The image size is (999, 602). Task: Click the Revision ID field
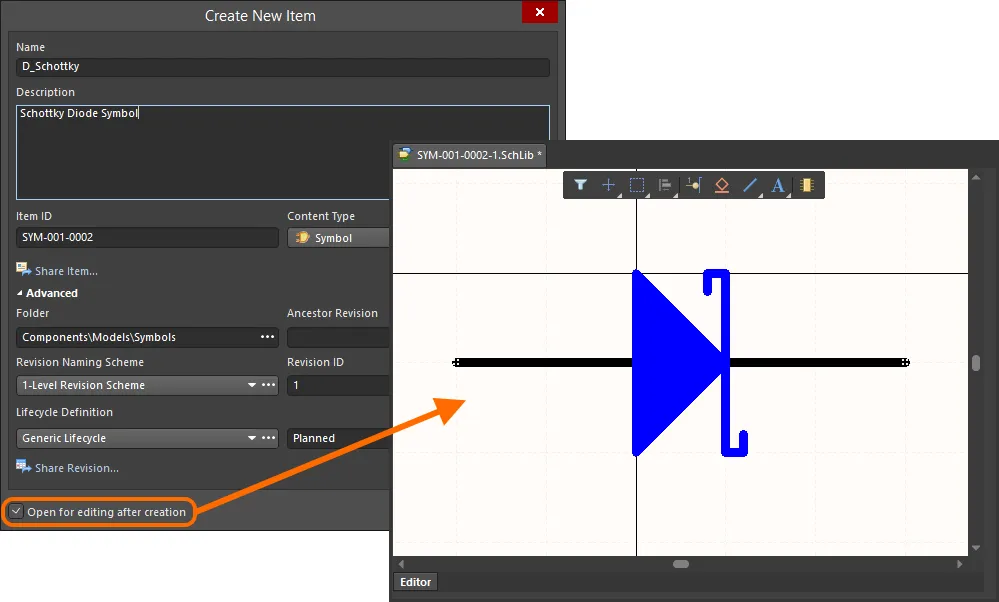tap(338, 385)
